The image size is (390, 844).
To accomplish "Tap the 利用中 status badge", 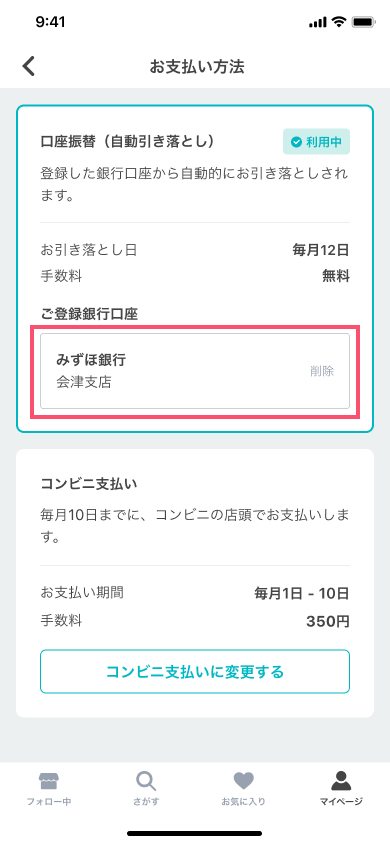I will click(316, 142).
